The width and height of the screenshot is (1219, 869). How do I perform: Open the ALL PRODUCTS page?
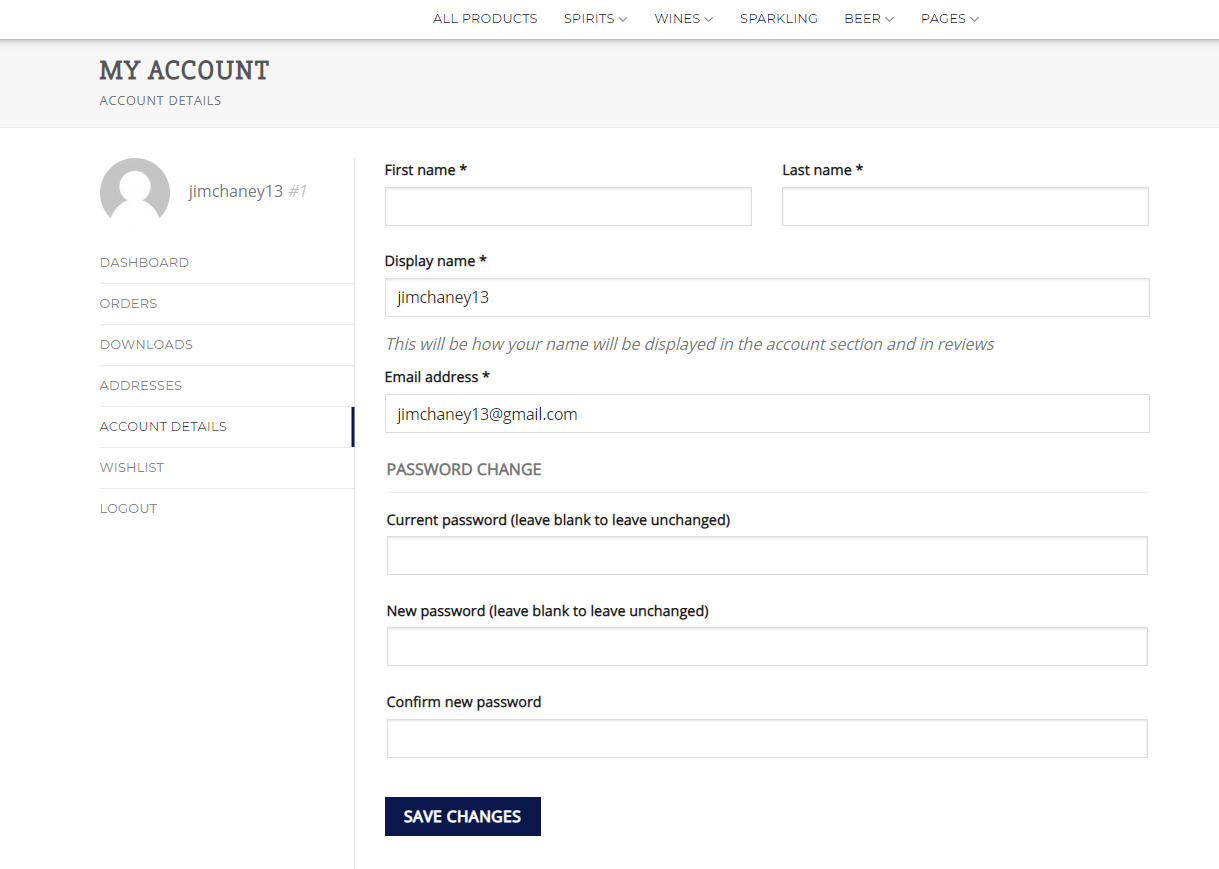pyautogui.click(x=484, y=18)
